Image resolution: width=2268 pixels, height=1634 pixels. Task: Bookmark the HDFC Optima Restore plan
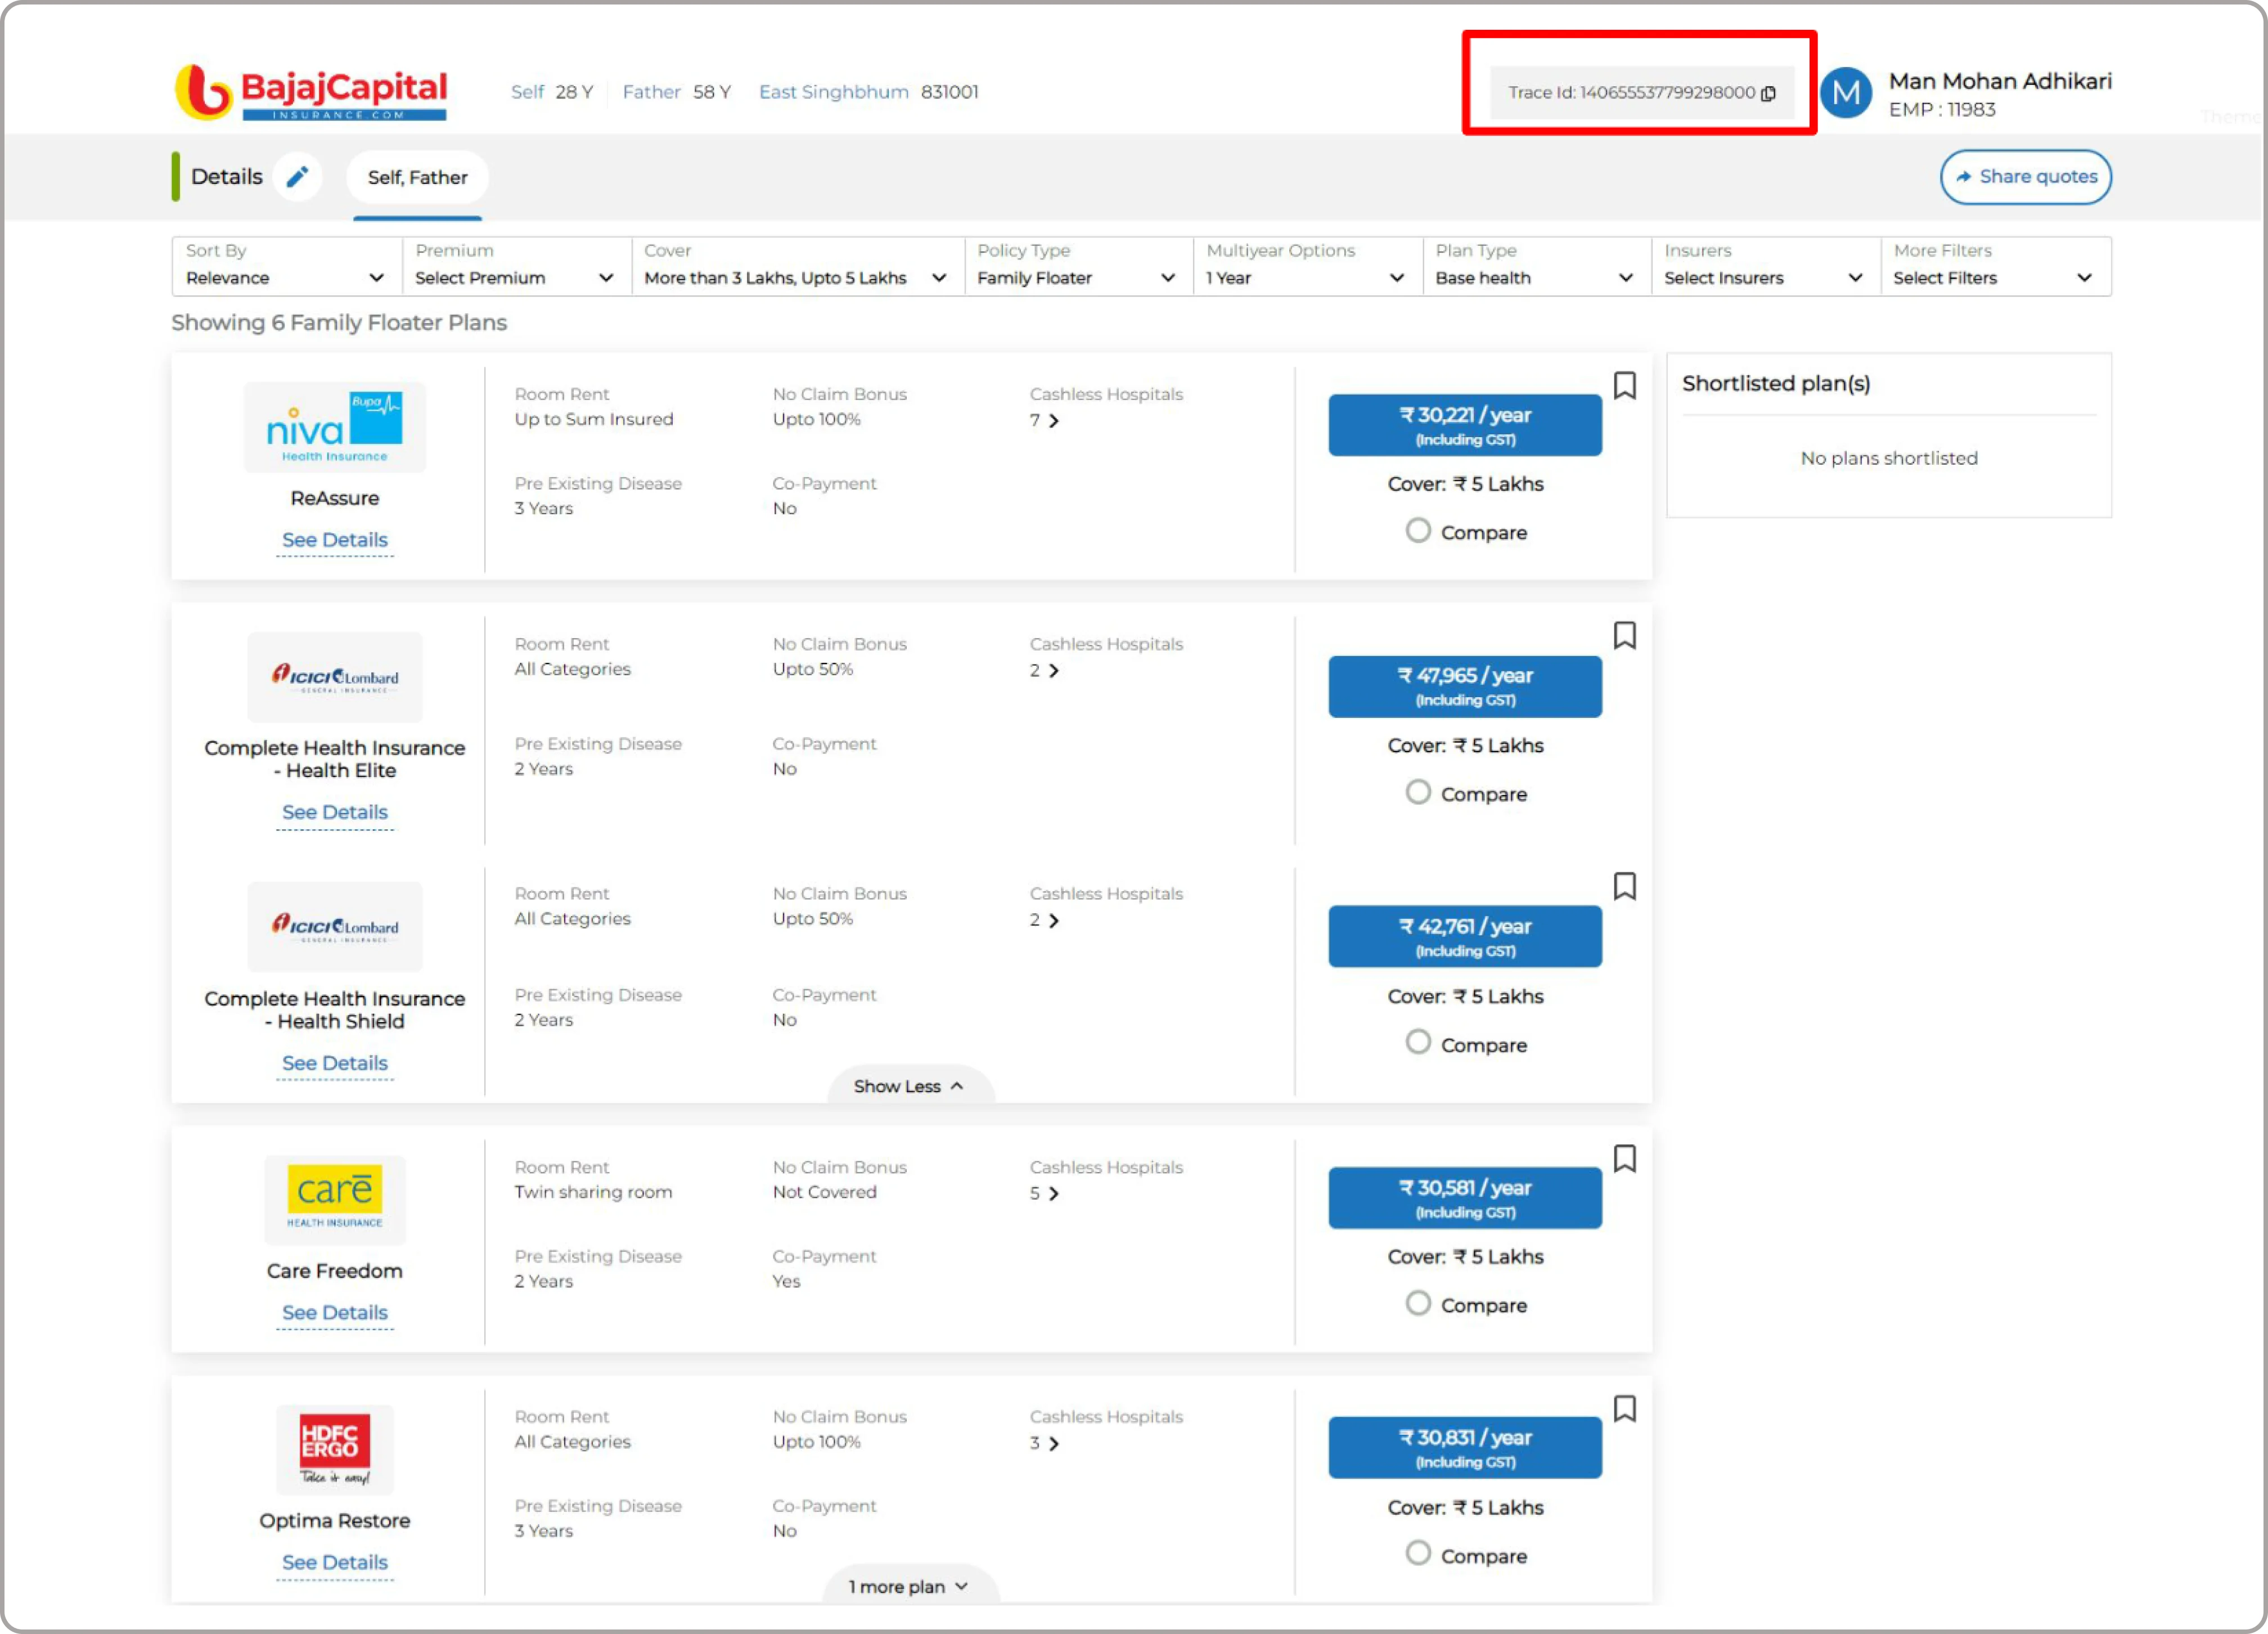click(x=1625, y=1409)
